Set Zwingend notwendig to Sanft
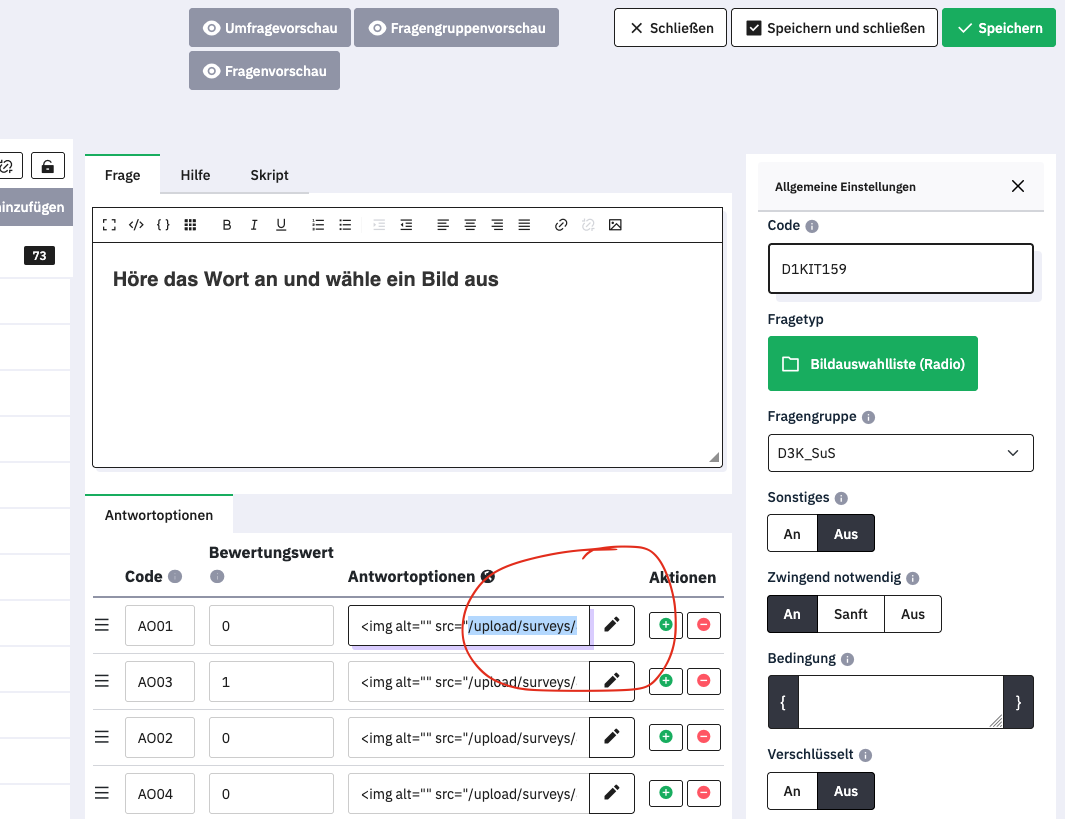 [x=851, y=614]
